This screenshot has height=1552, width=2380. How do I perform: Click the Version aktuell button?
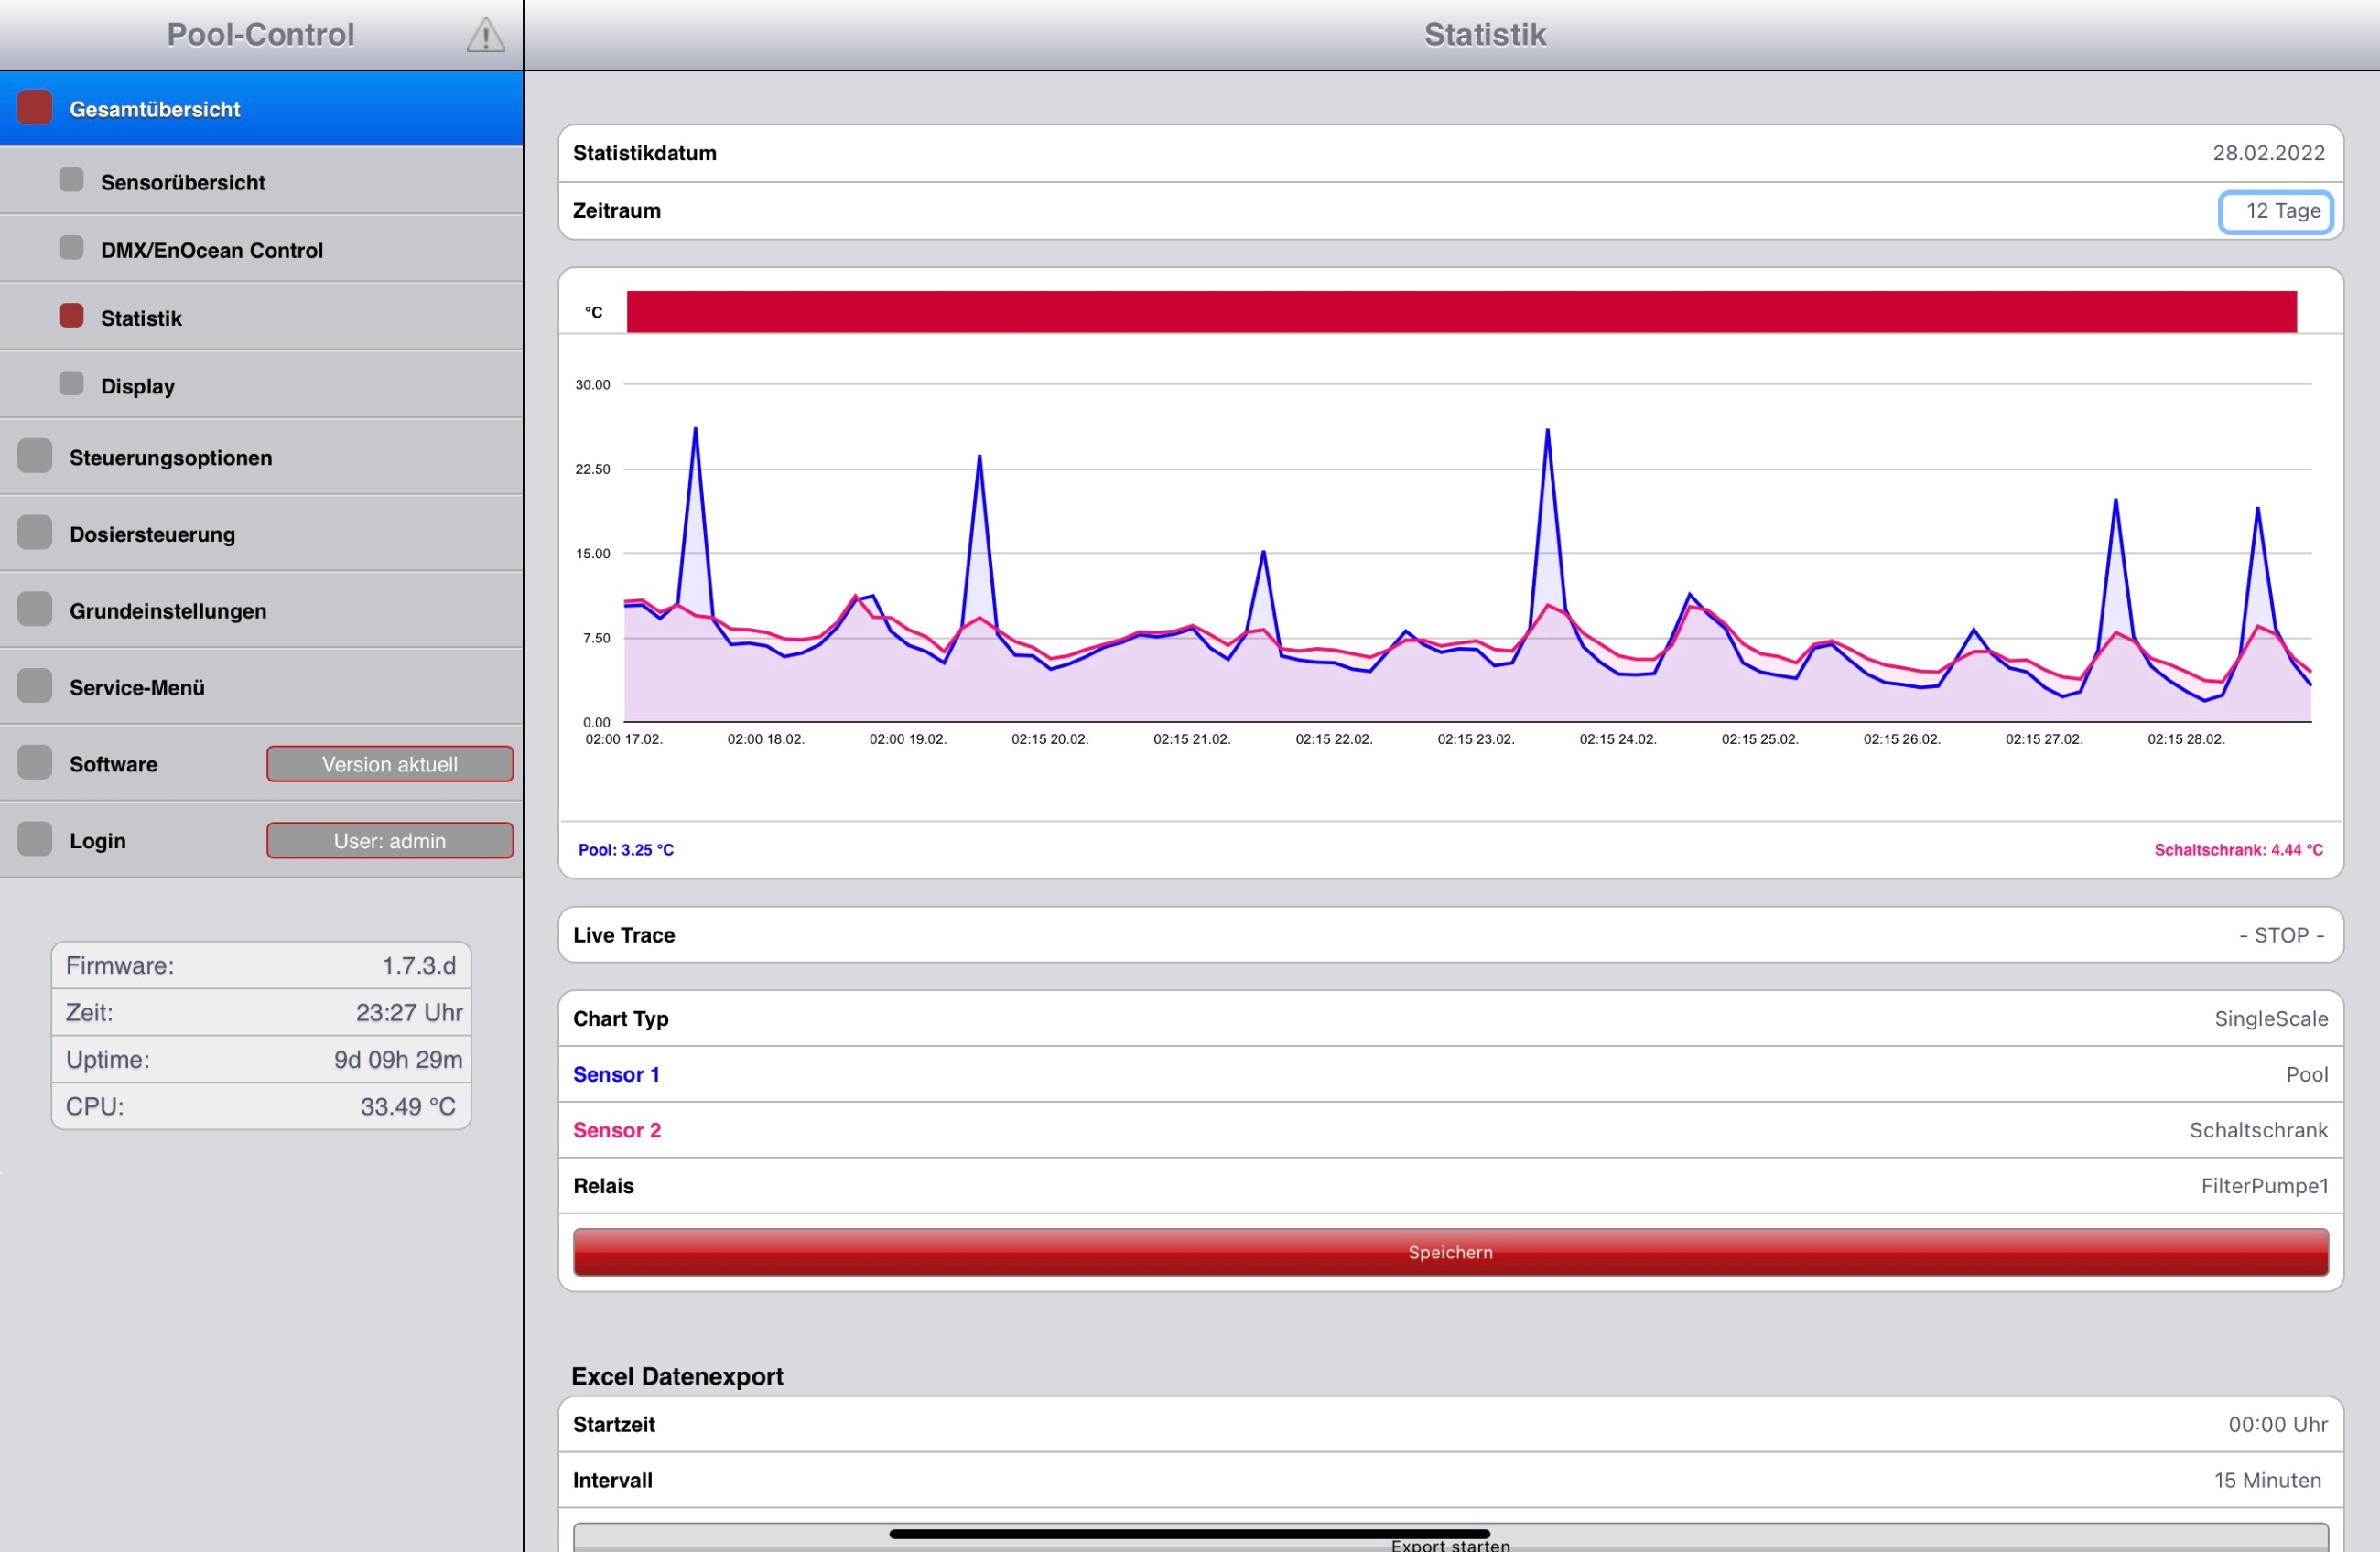click(390, 764)
